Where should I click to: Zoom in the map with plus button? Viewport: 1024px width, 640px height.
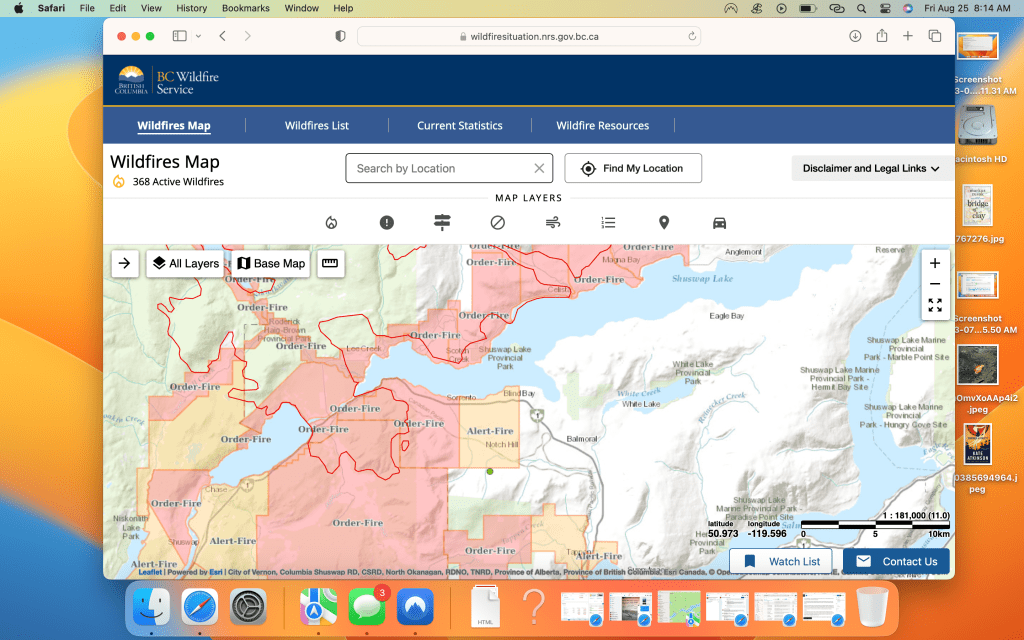935,263
